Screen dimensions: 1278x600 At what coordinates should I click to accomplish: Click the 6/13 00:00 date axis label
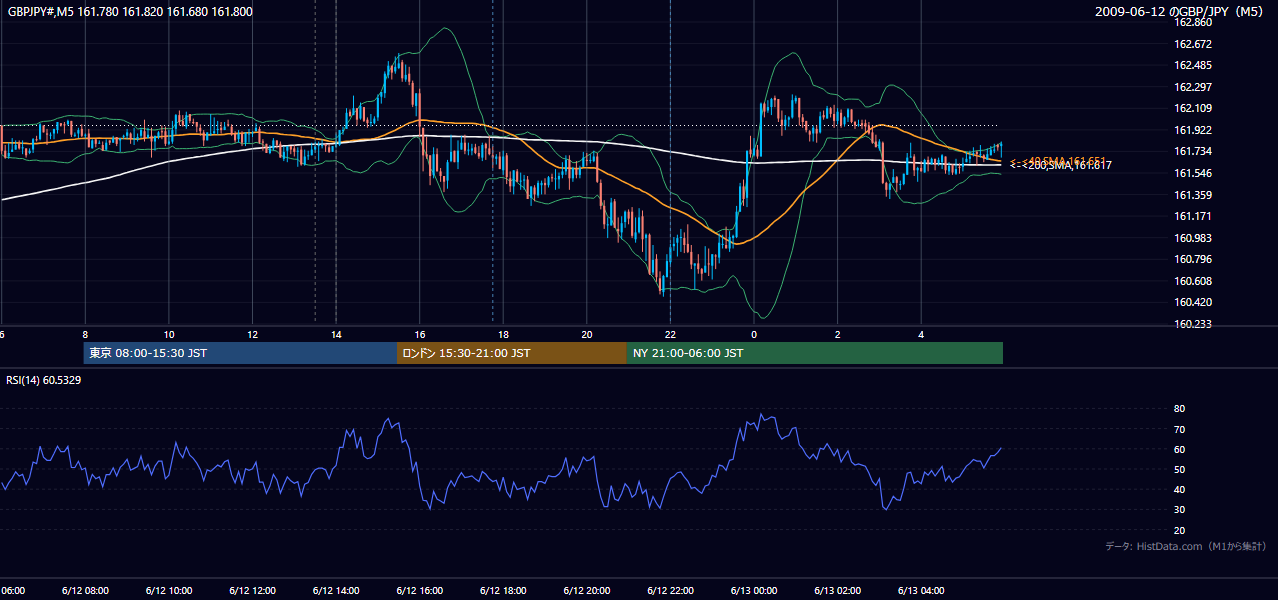coord(753,591)
